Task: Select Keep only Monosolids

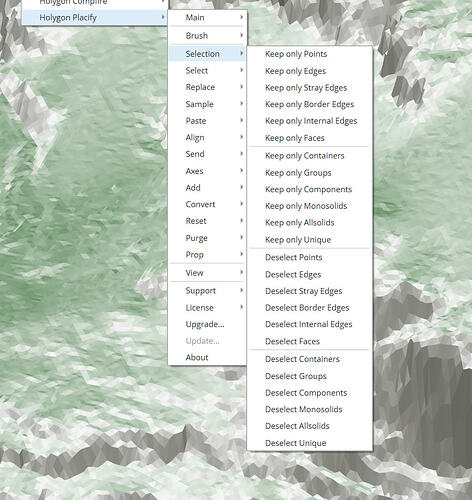Action: (x=309, y=206)
